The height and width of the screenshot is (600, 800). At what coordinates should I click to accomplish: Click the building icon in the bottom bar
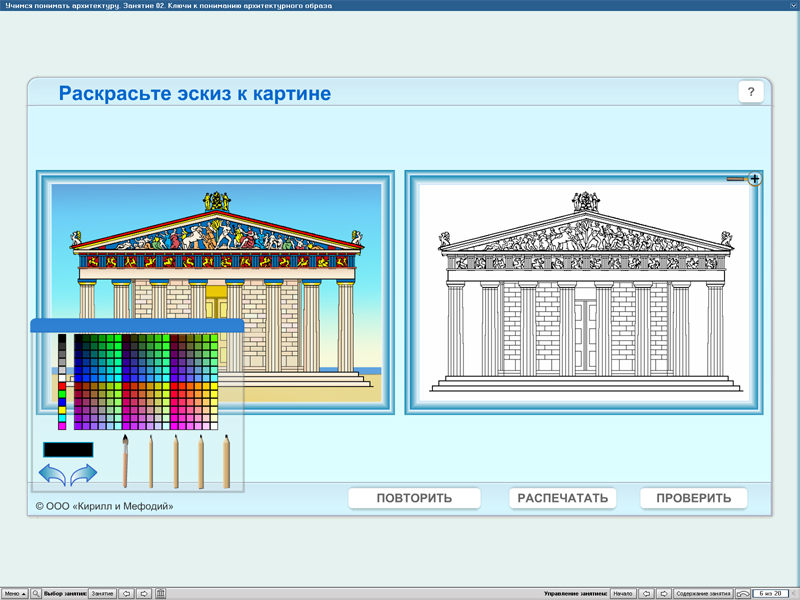pyautogui.click(x=160, y=593)
